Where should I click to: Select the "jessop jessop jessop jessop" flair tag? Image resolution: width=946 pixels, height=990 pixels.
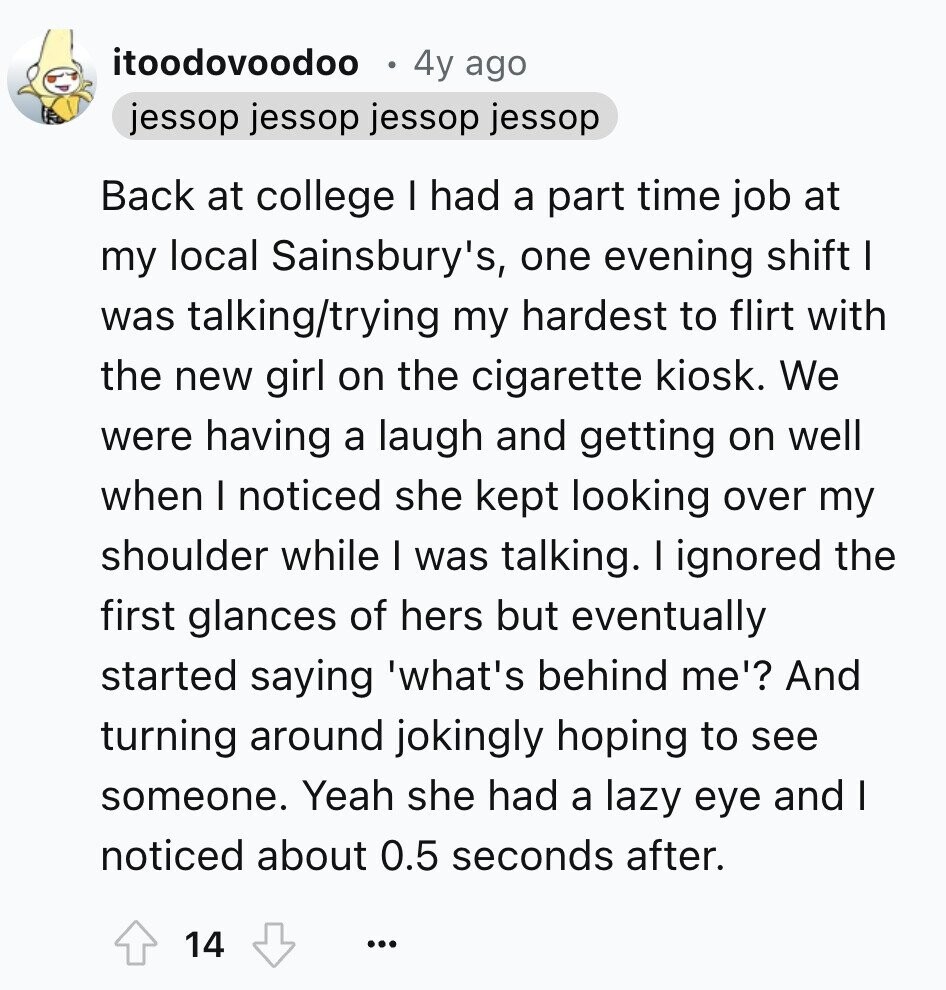[x=364, y=117]
